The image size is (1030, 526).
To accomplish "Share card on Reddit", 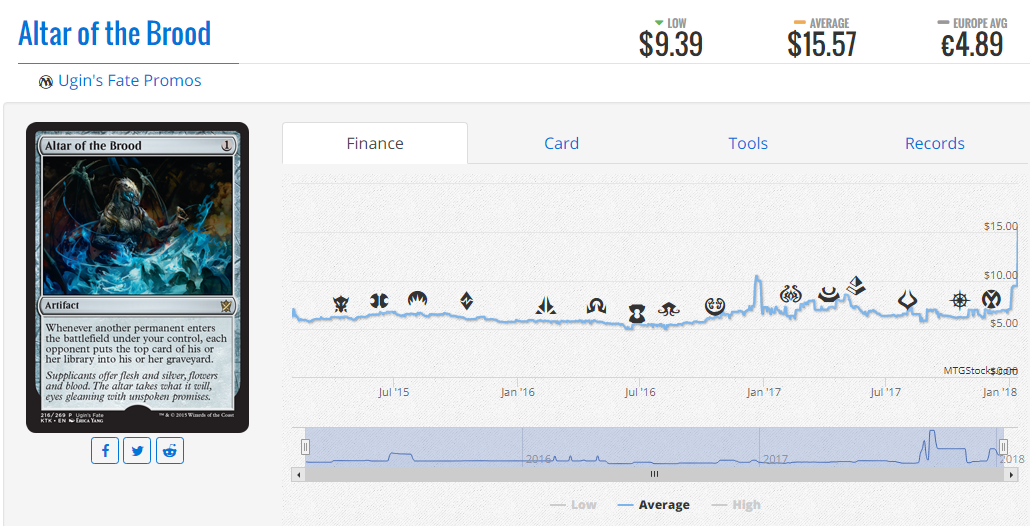I will pyautogui.click(x=170, y=450).
